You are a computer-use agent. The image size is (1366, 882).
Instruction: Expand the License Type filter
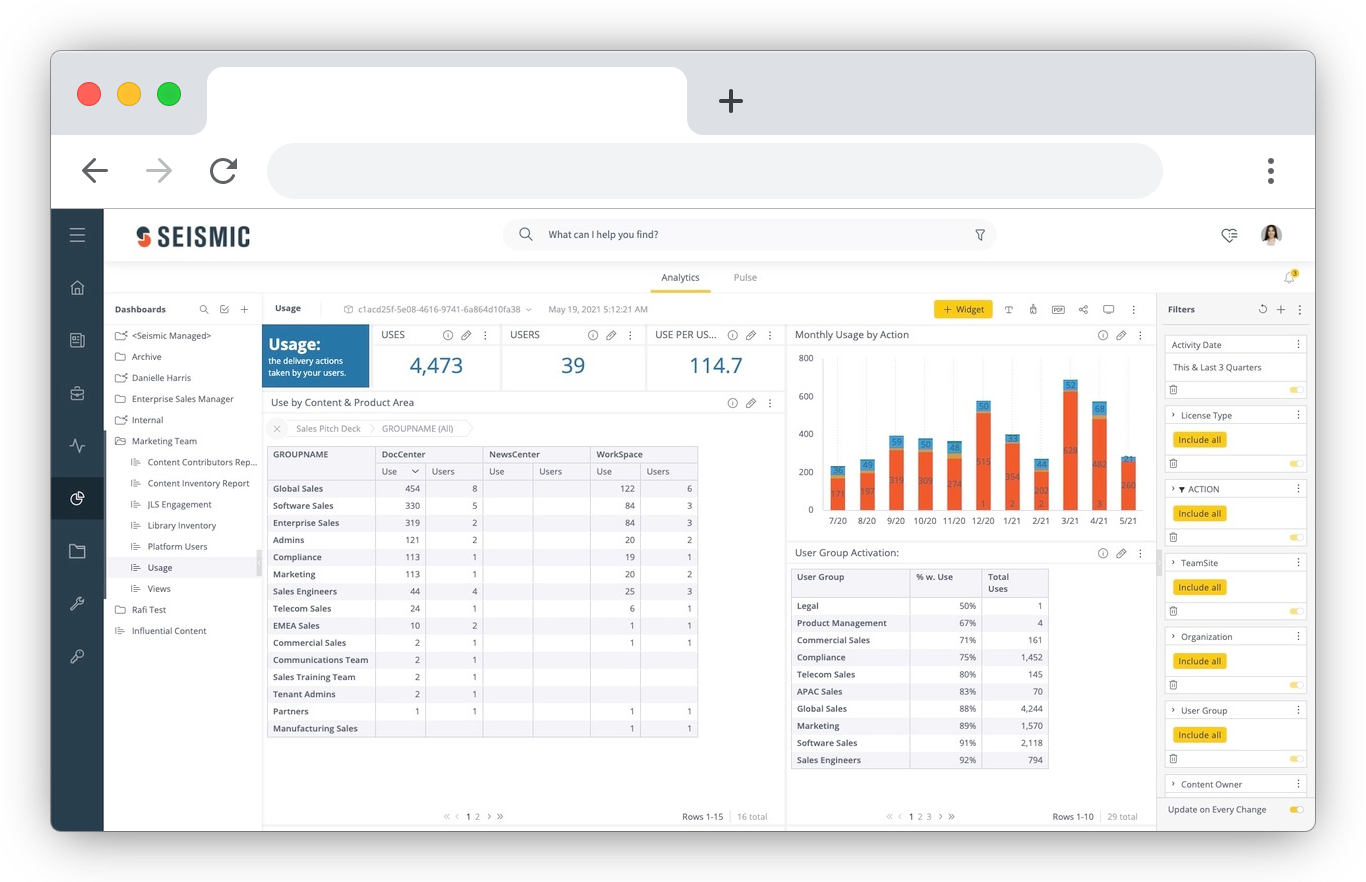[x=1173, y=415]
